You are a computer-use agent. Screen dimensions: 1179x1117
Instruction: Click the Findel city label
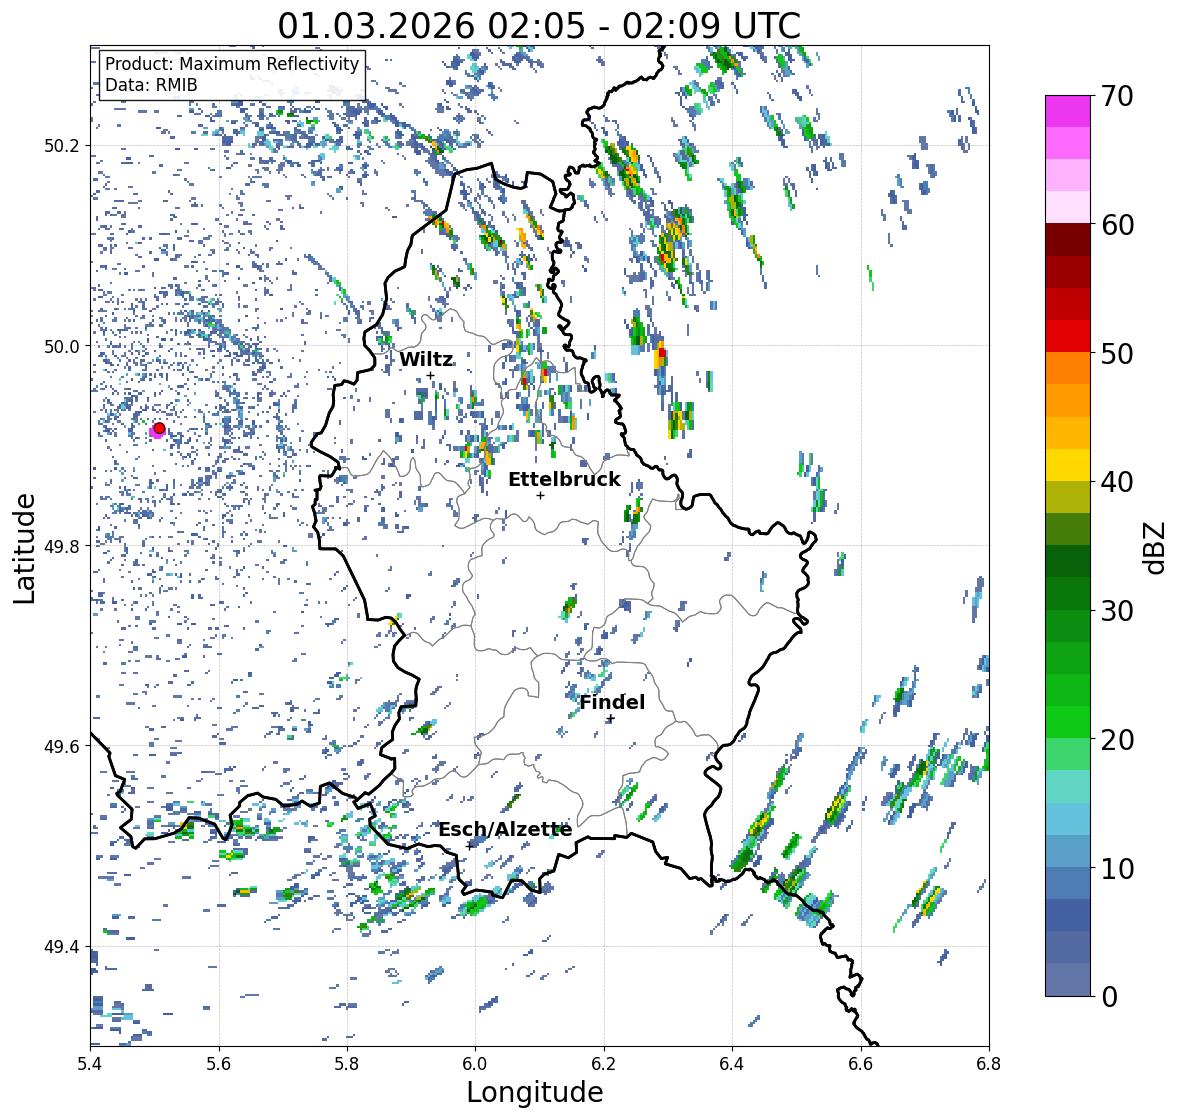point(612,702)
